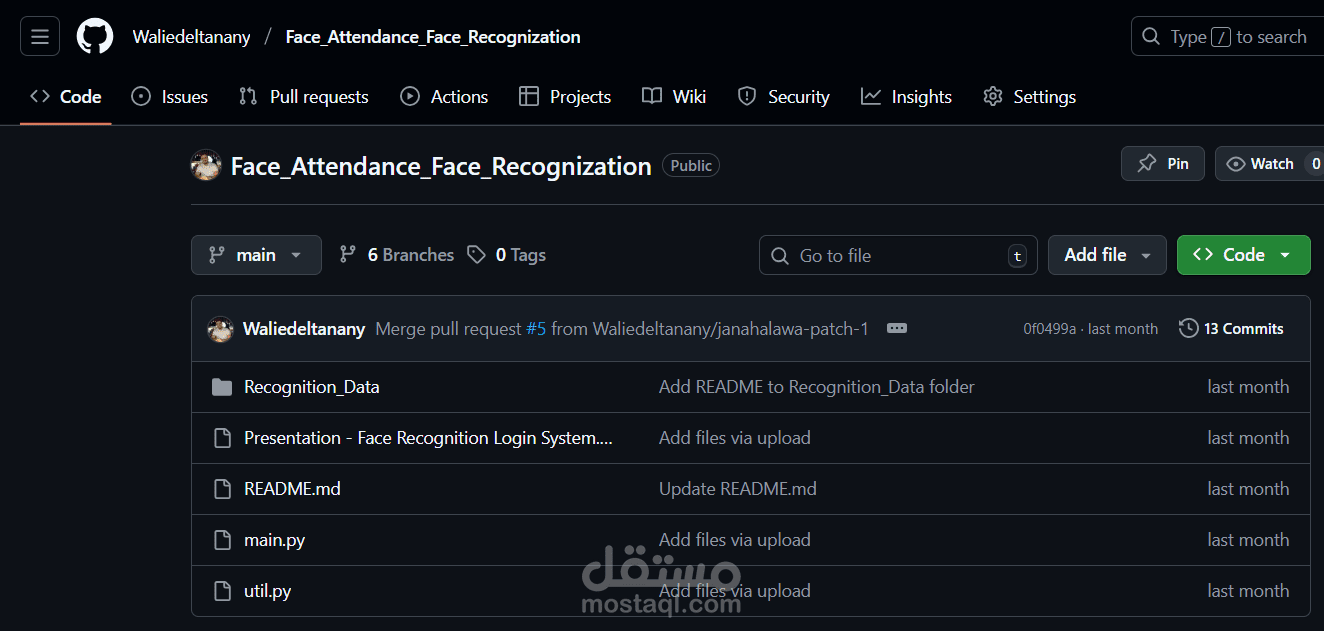This screenshot has width=1324, height=631.
Task: Go to the Insights section
Action: pyautogui.click(x=906, y=96)
